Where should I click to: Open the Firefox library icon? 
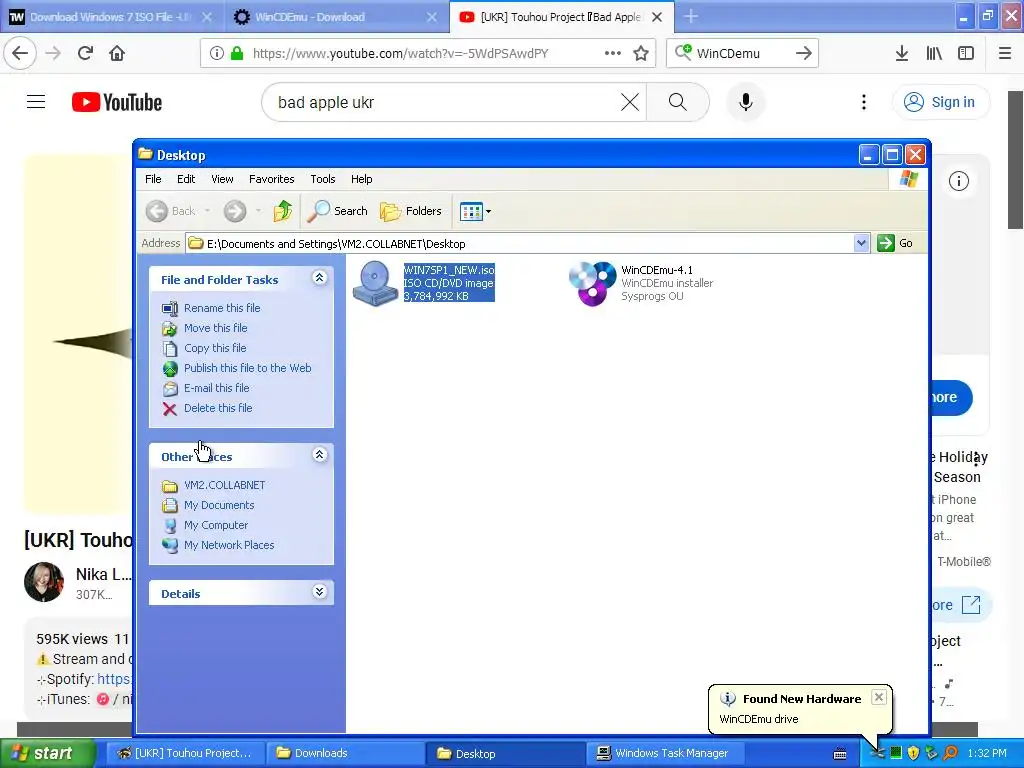click(x=934, y=53)
